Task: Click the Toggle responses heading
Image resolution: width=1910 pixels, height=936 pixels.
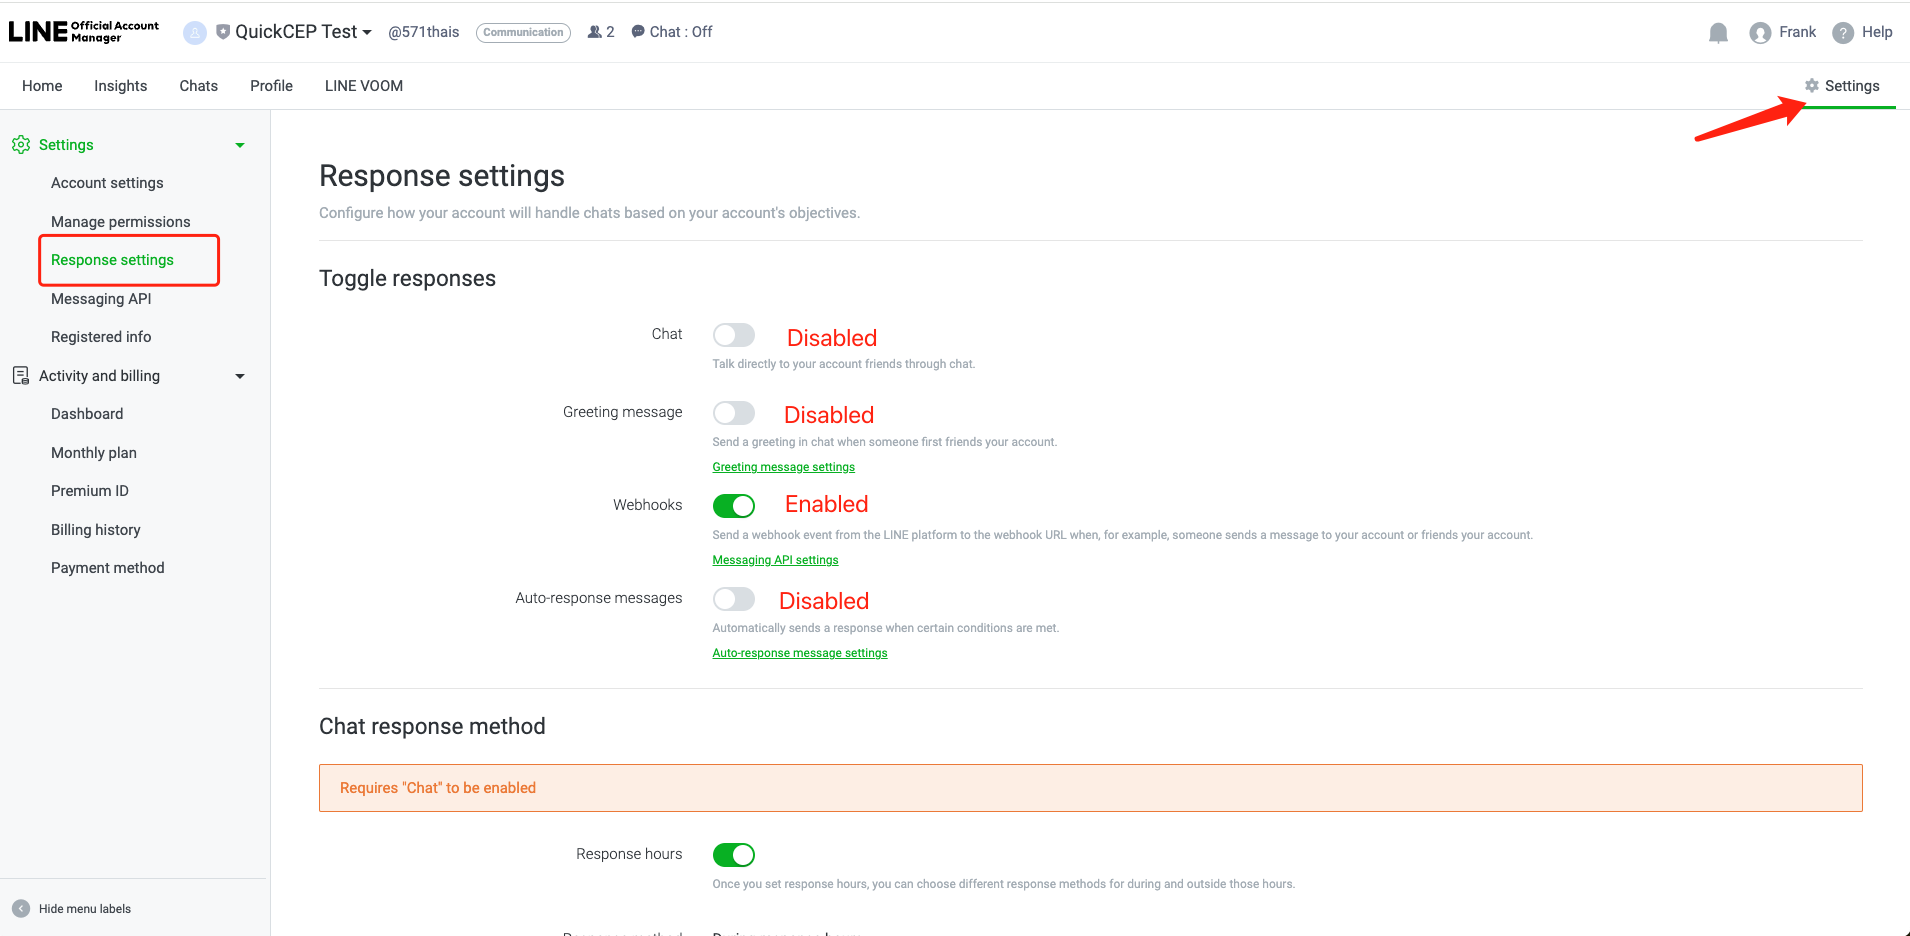Action: 407,278
